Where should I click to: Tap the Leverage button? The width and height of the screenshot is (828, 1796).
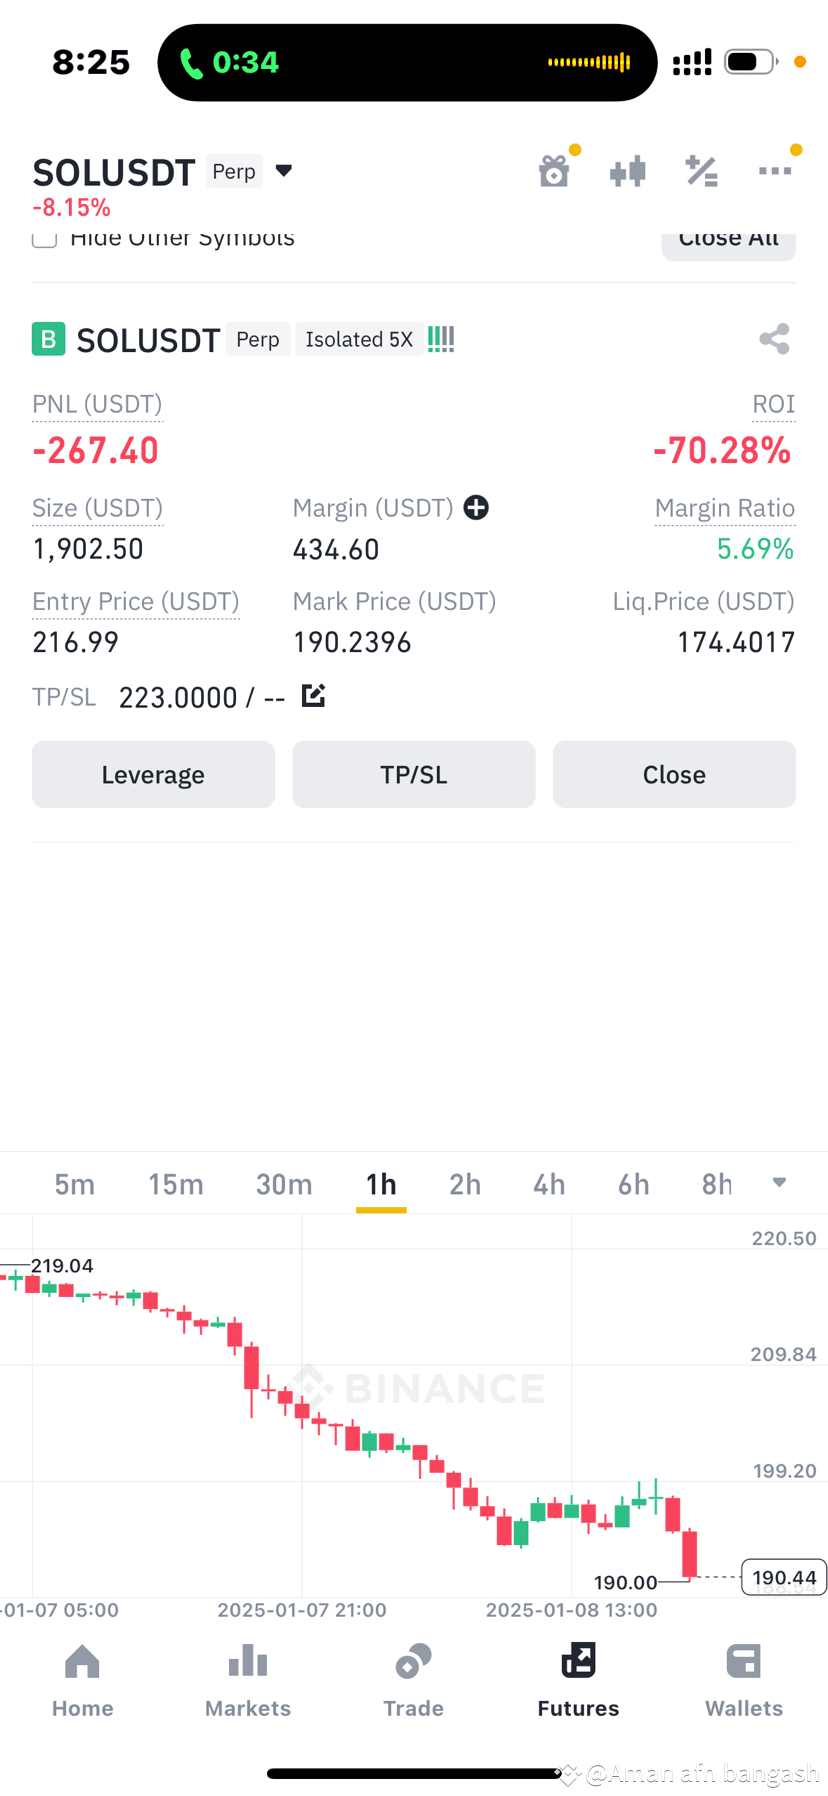(x=153, y=774)
